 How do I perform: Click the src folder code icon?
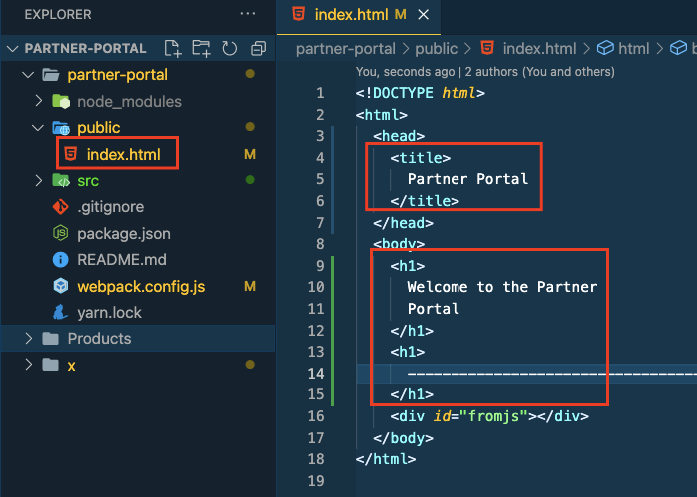pos(61,180)
